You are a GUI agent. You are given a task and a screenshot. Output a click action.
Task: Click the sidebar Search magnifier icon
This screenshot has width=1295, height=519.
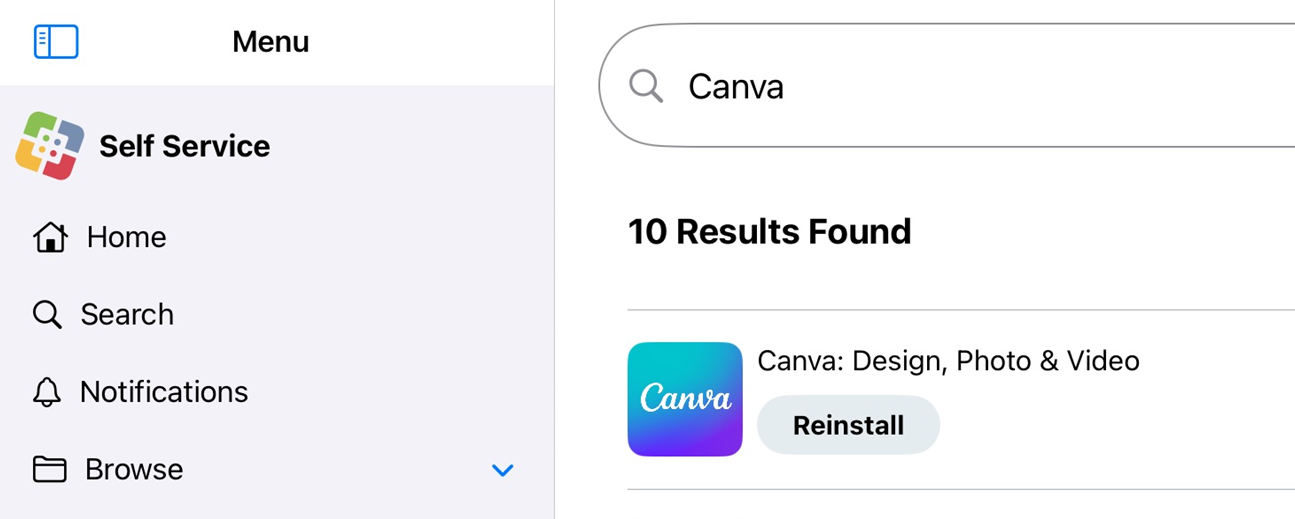point(47,314)
